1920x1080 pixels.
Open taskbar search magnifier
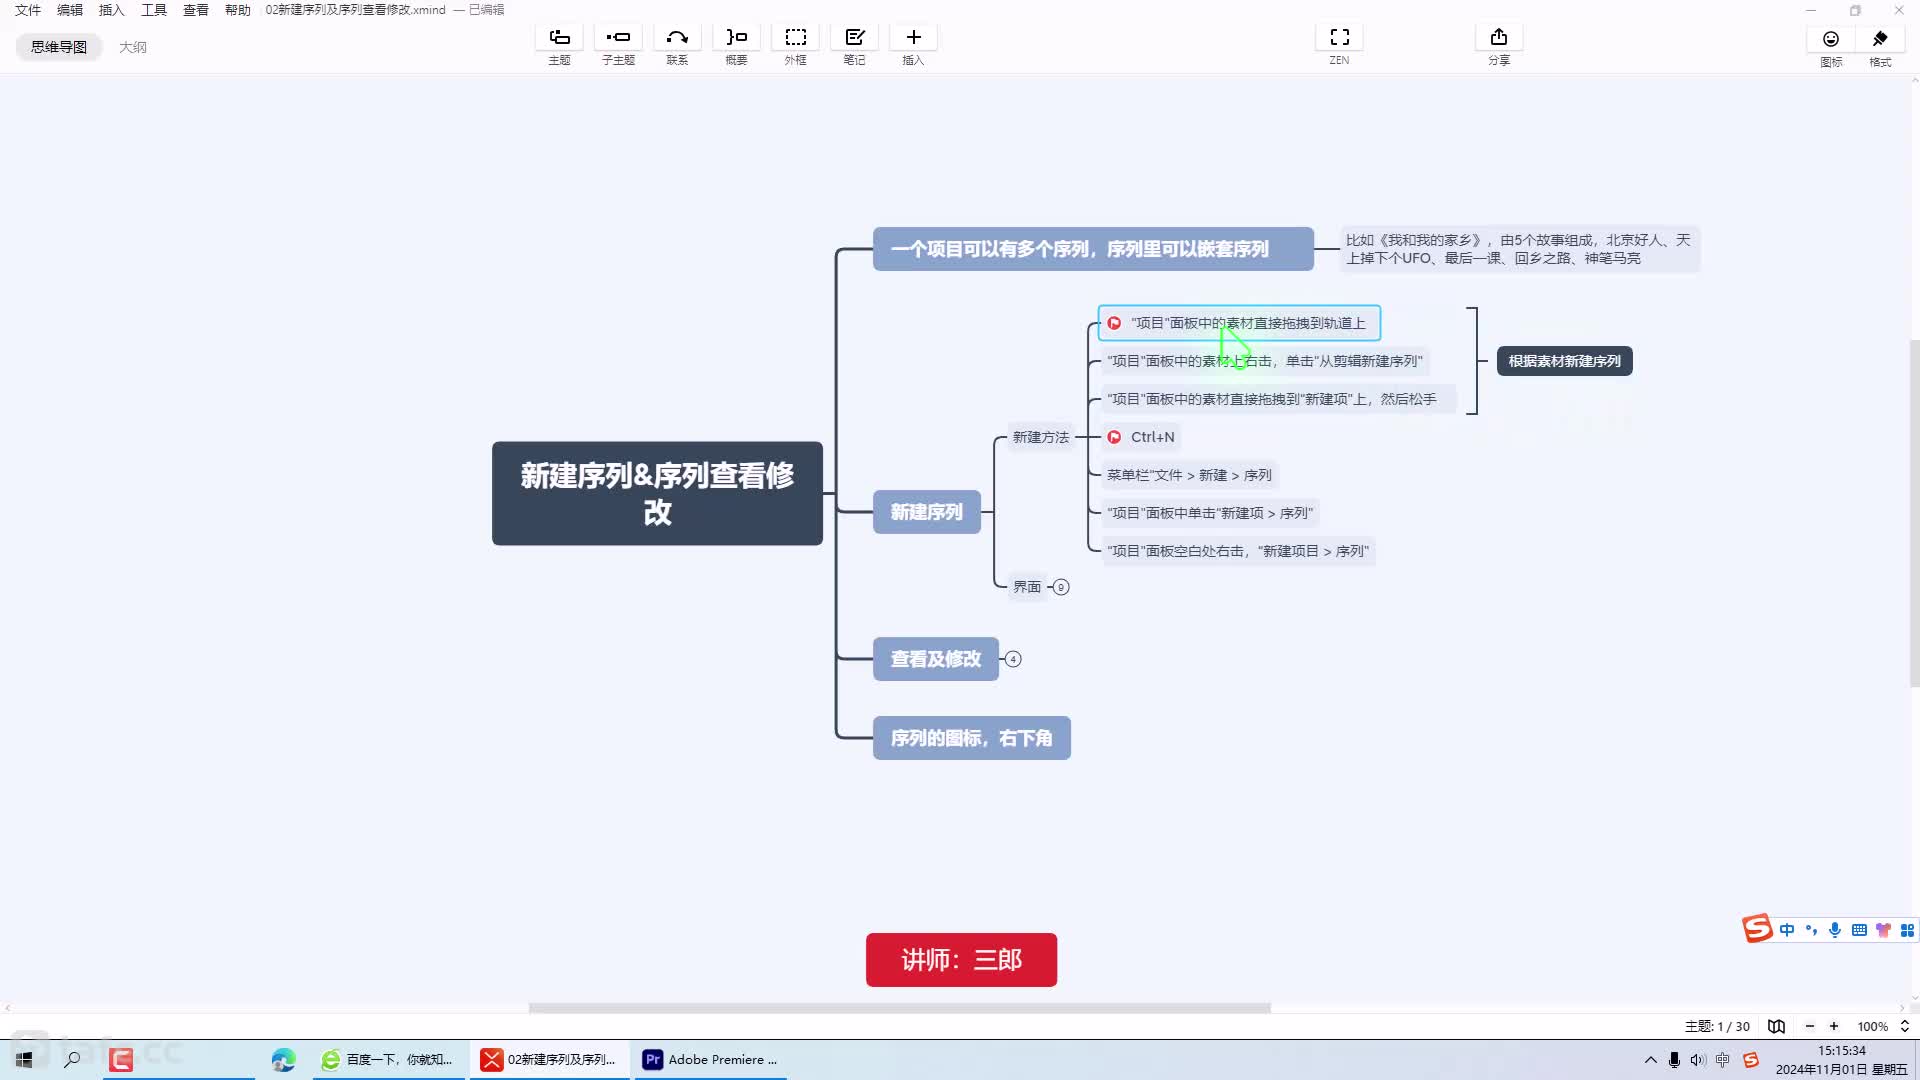click(x=72, y=1059)
